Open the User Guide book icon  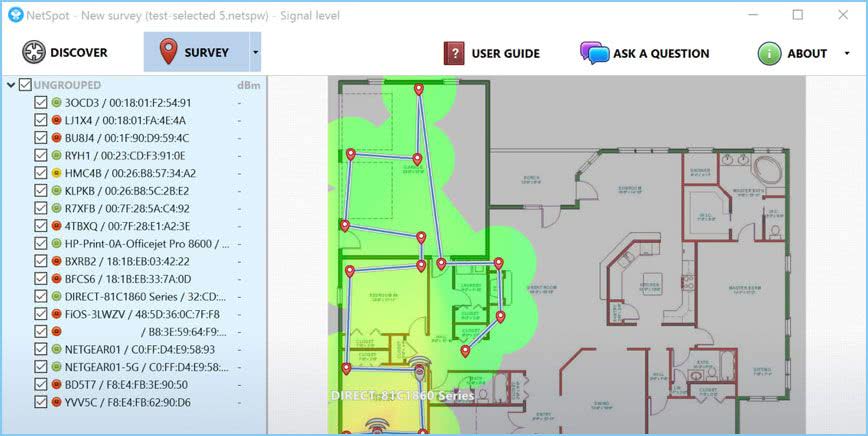(454, 53)
